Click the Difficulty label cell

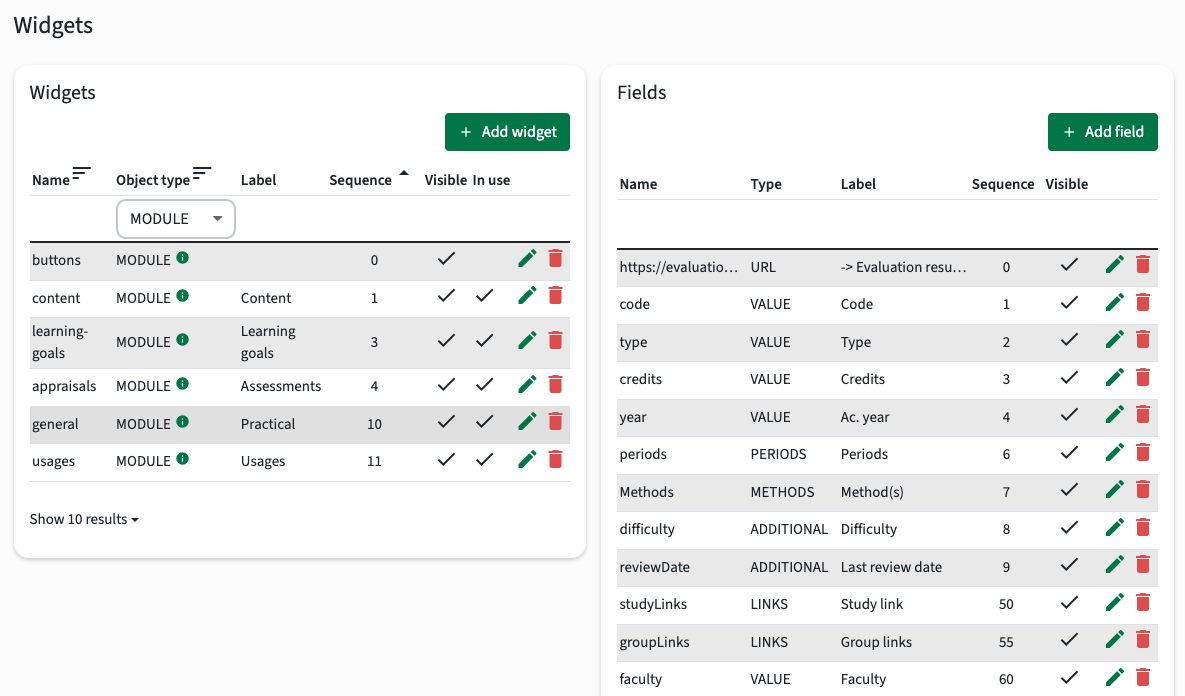[868, 529]
